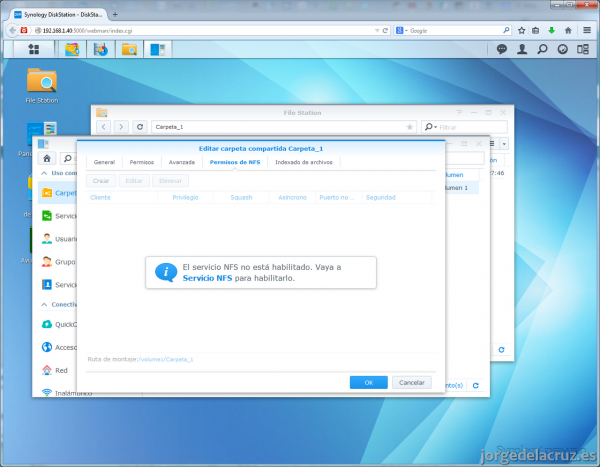Open File Station filter dropdown arrow

point(435,127)
